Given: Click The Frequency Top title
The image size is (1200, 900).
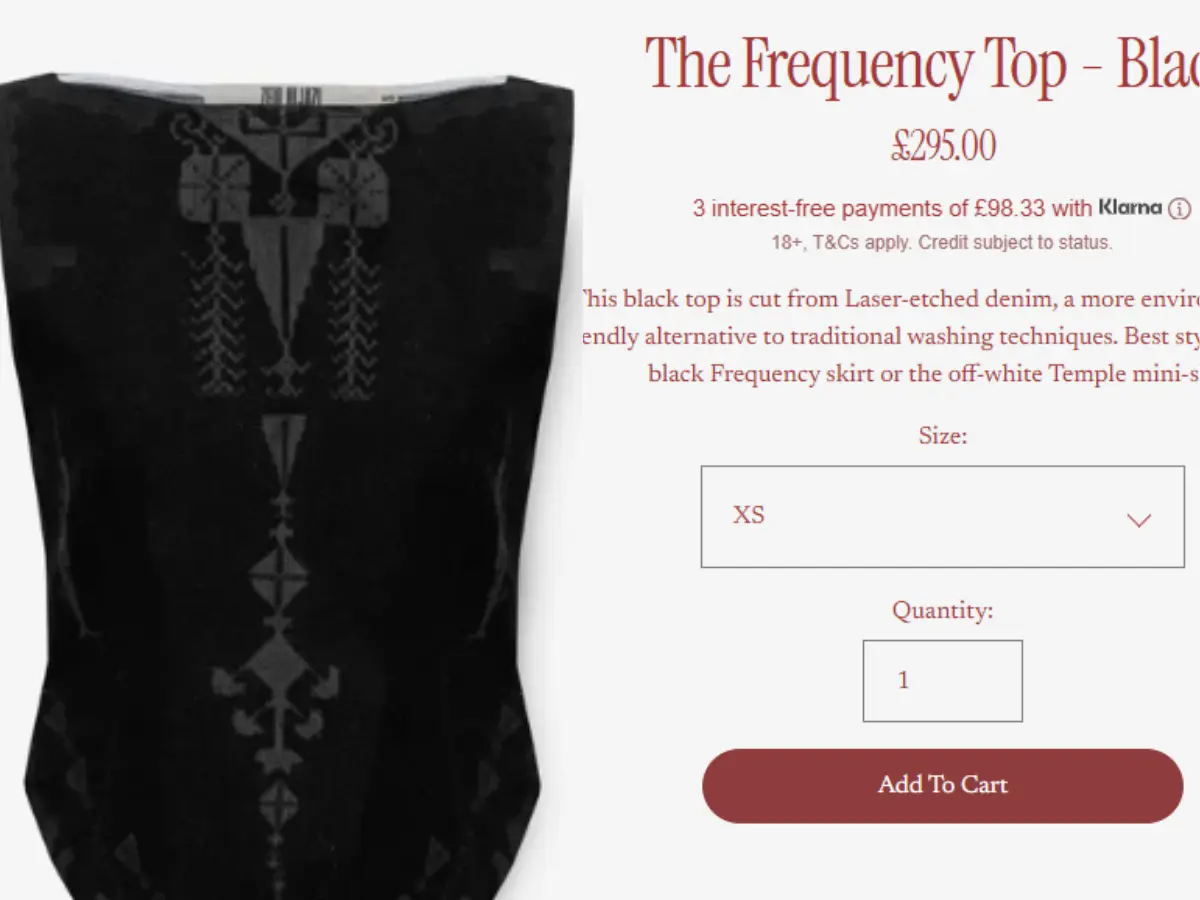Looking at the screenshot, I should (x=922, y=65).
